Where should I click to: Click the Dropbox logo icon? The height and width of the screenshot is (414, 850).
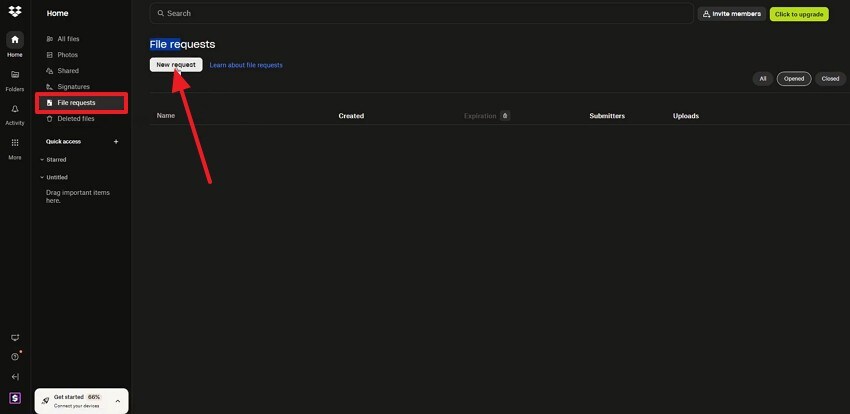pos(15,11)
